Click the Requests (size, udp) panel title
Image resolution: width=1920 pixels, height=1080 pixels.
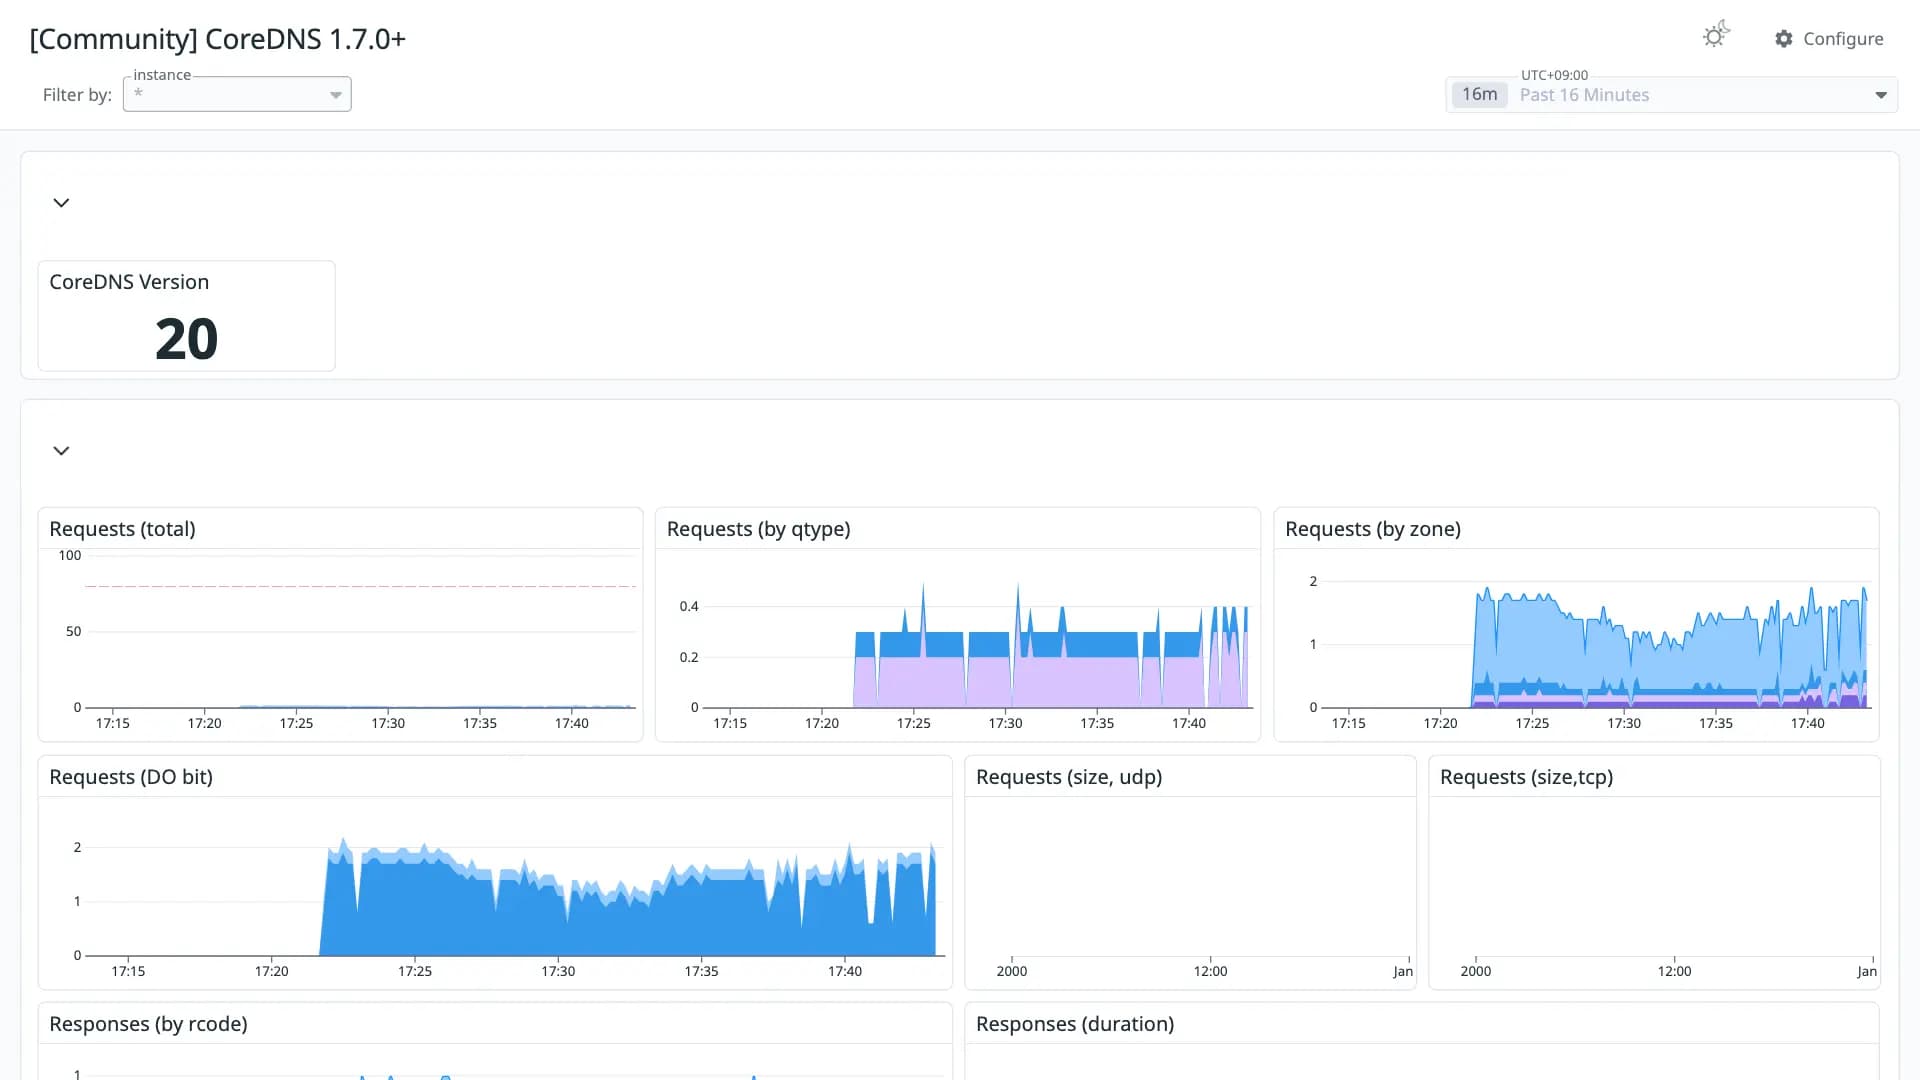pyautogui.click(x=1068, y=777)
